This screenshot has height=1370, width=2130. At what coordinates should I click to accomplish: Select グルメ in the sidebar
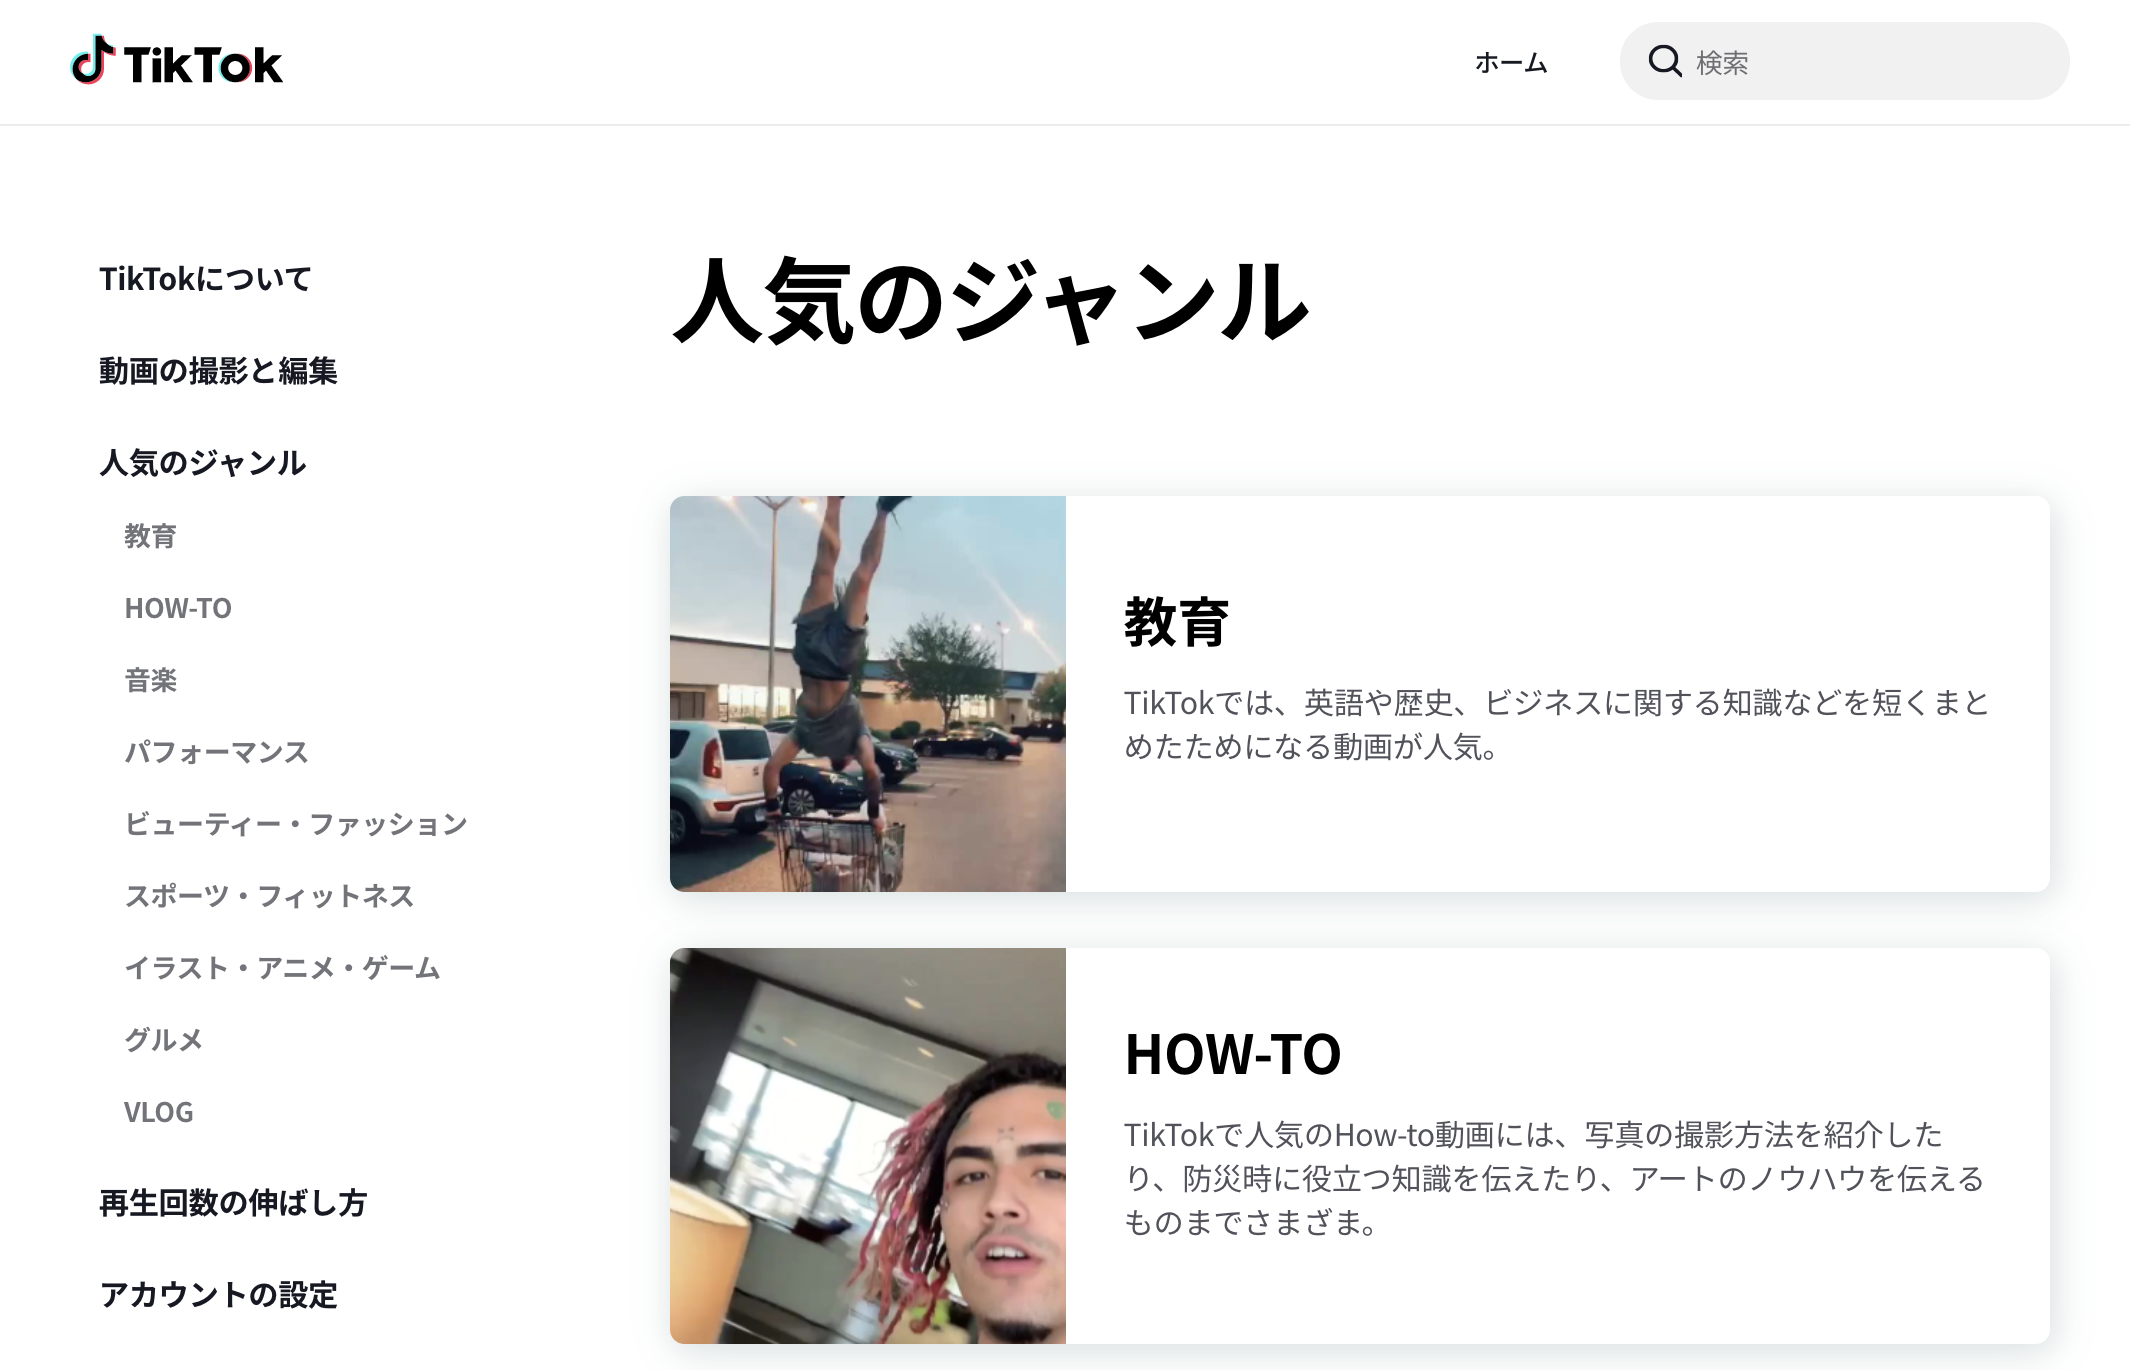pyautogui.click(x=163, y=1040)
